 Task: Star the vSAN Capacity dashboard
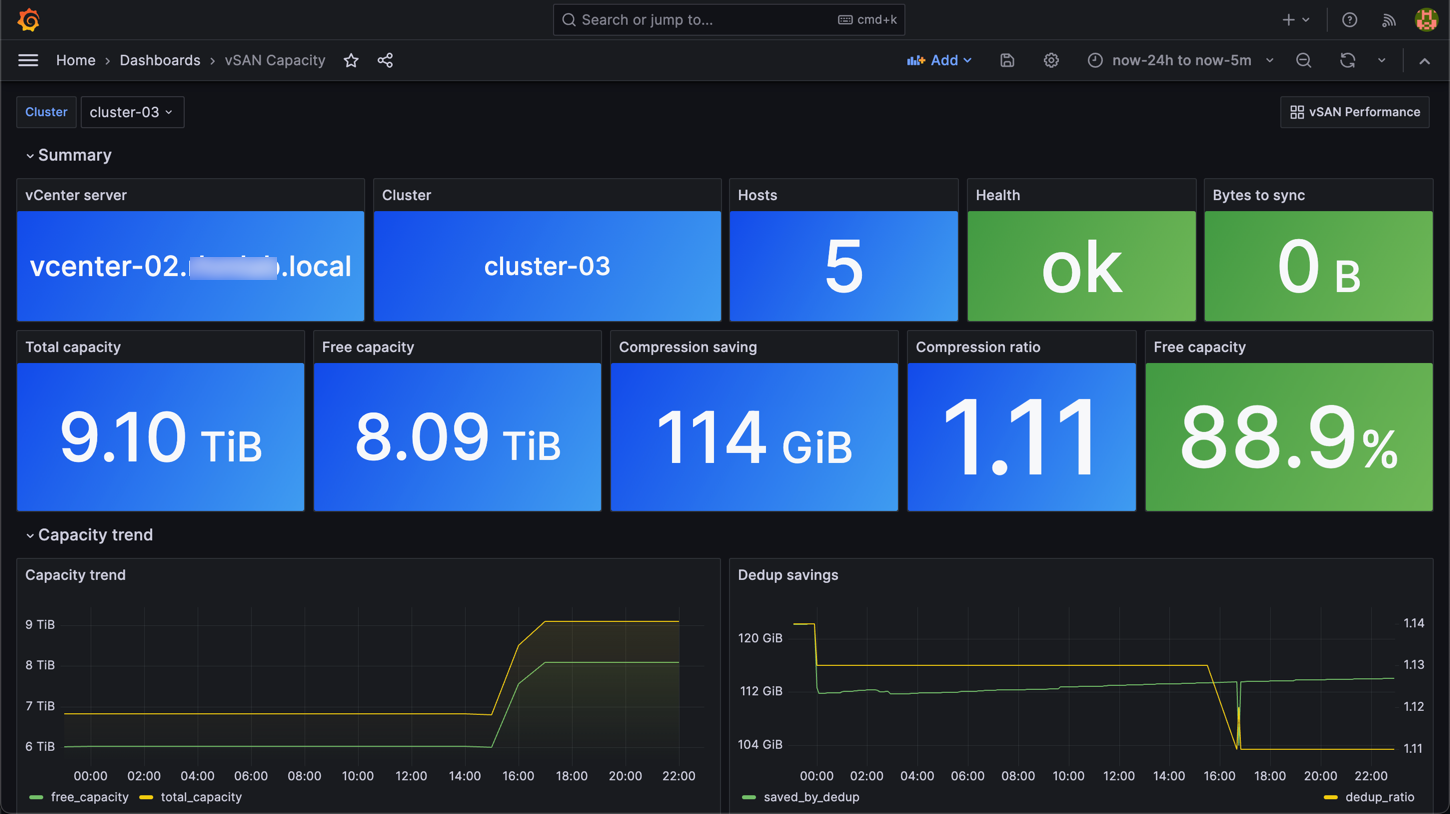(x=351, y=61)
